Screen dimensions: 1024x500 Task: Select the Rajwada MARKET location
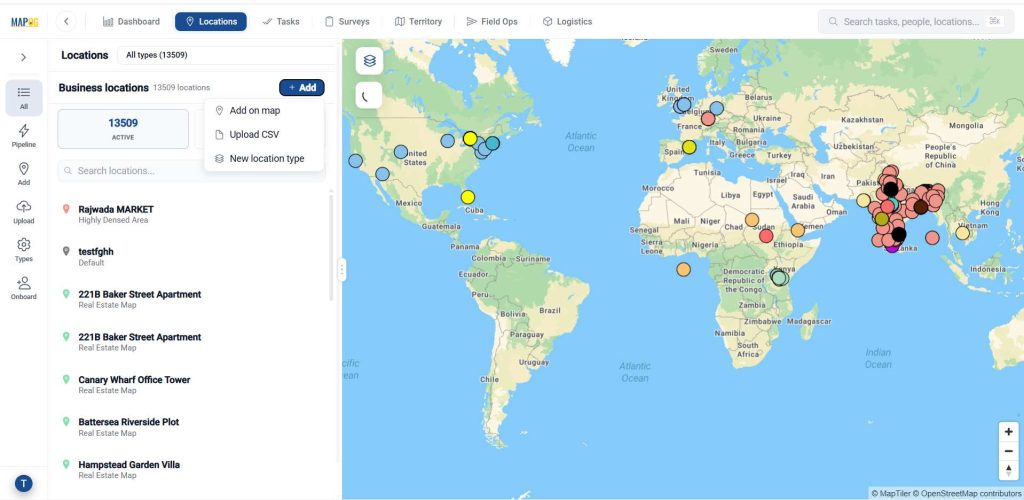pos(189,214)
